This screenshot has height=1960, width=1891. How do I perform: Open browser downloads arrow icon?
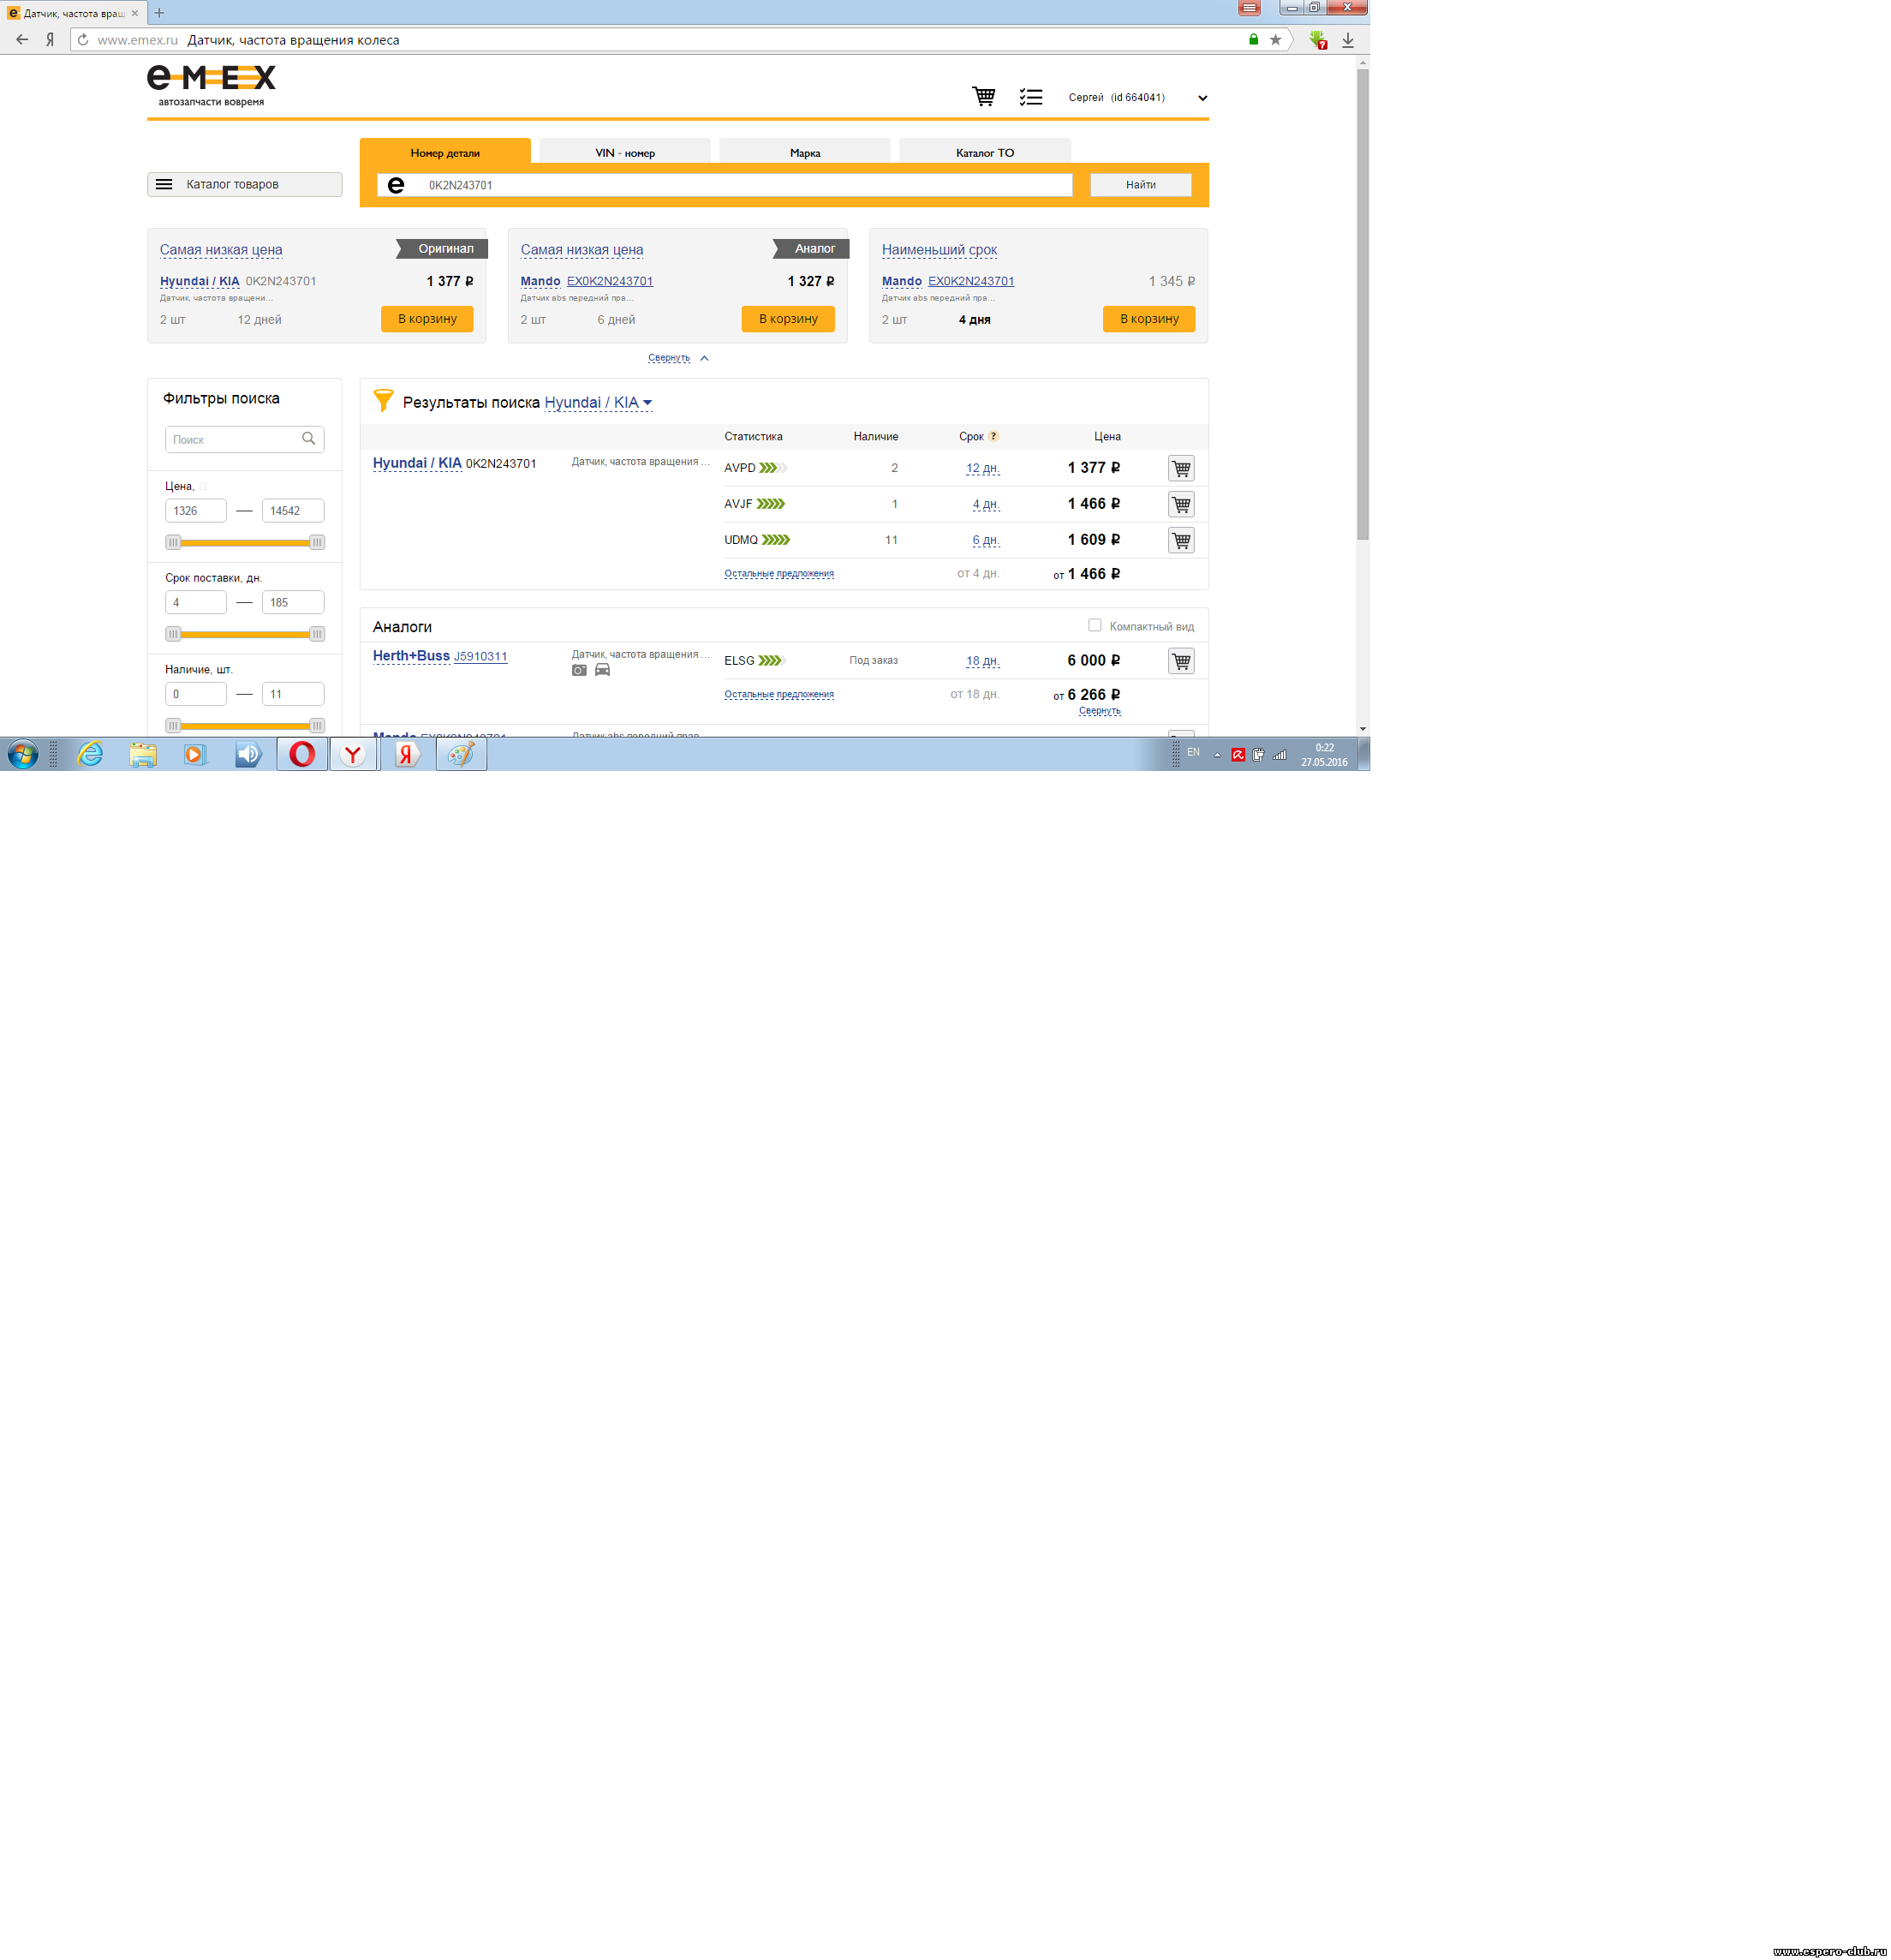tap(1348, 40)
